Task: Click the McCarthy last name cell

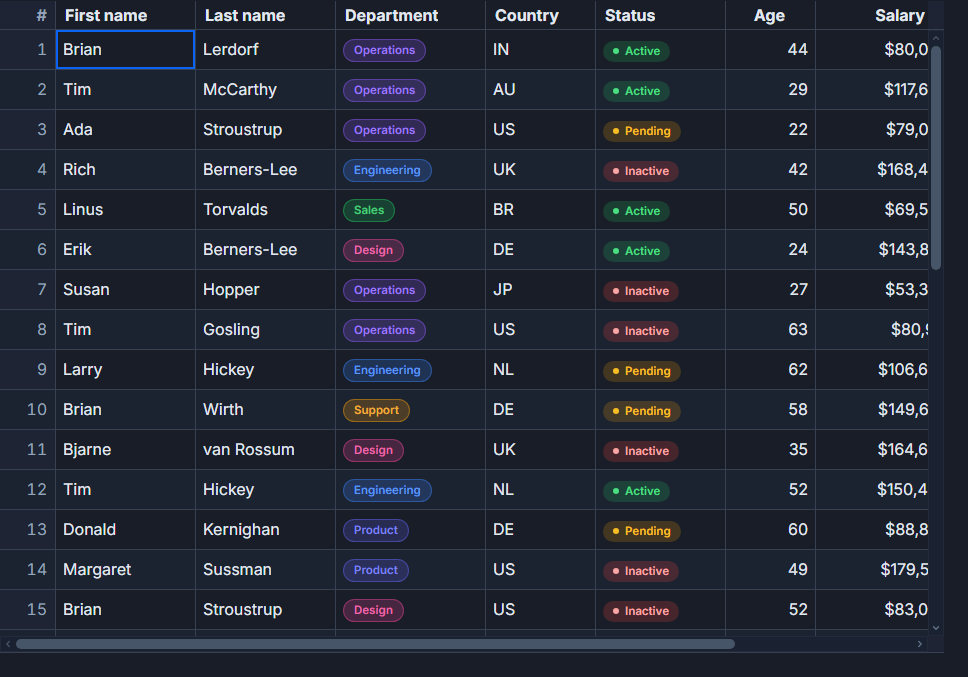Action: 265,89
